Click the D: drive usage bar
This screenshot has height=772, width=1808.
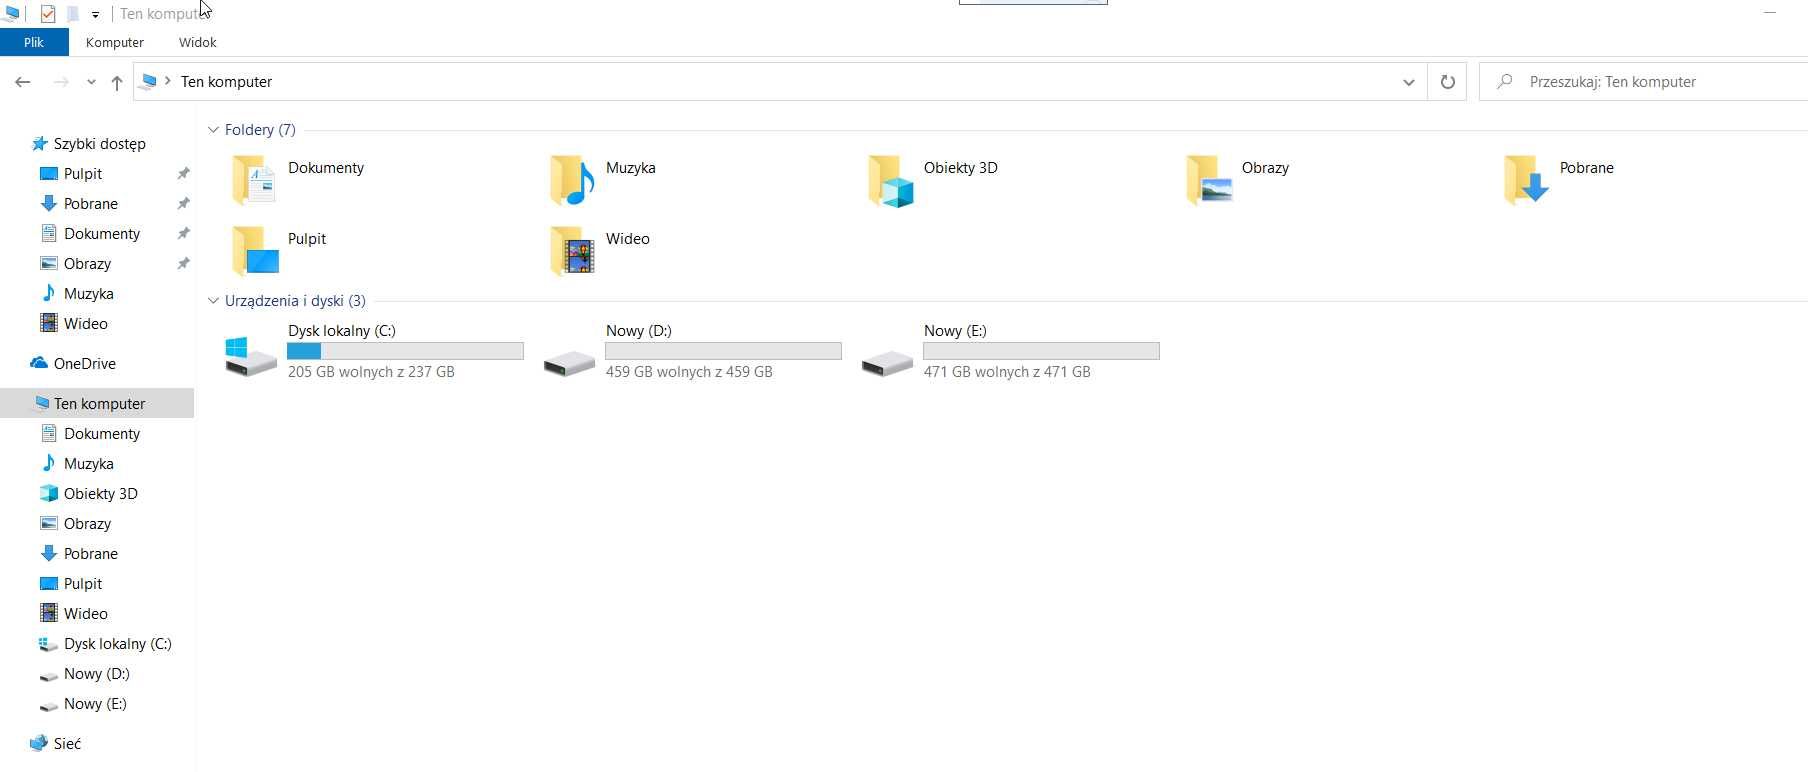[x=723, y=351]
